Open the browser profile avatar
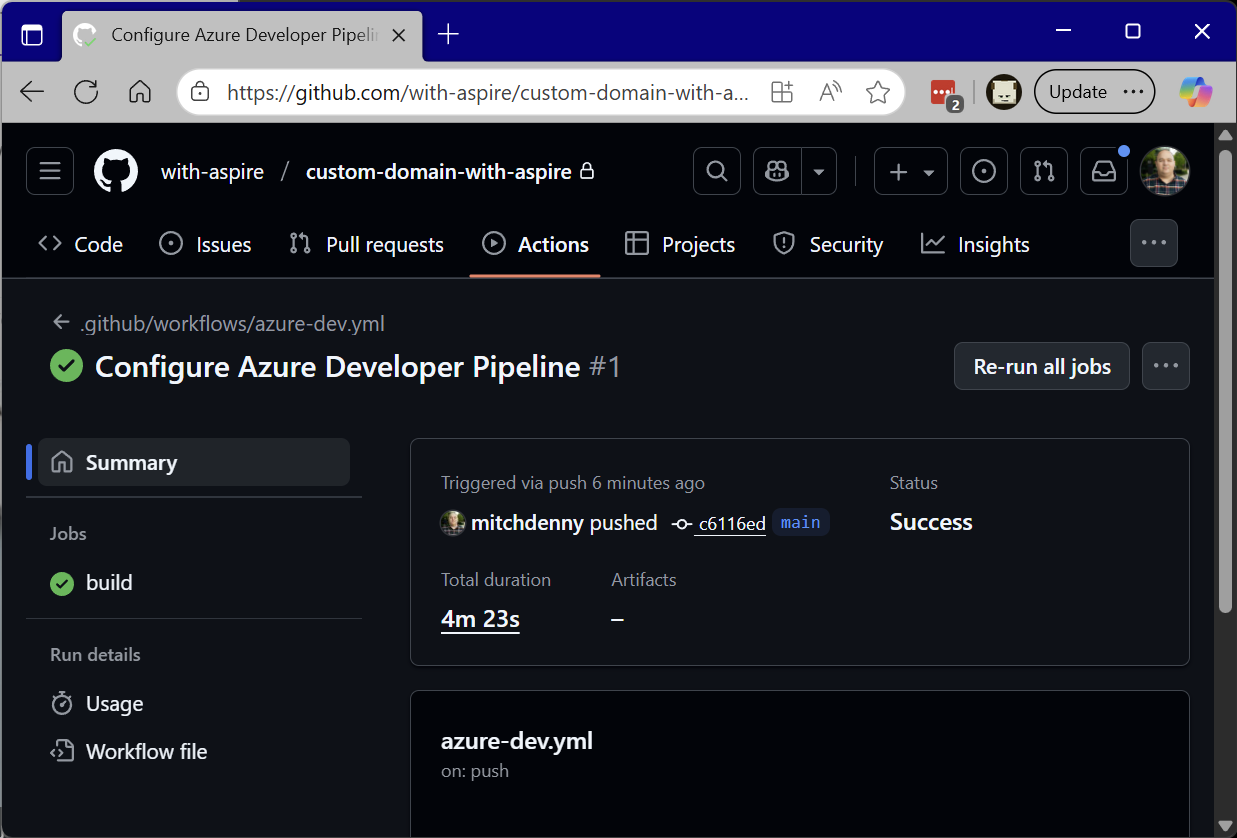The width and height of the screenshot is (1237, 838). [1003, 92]
